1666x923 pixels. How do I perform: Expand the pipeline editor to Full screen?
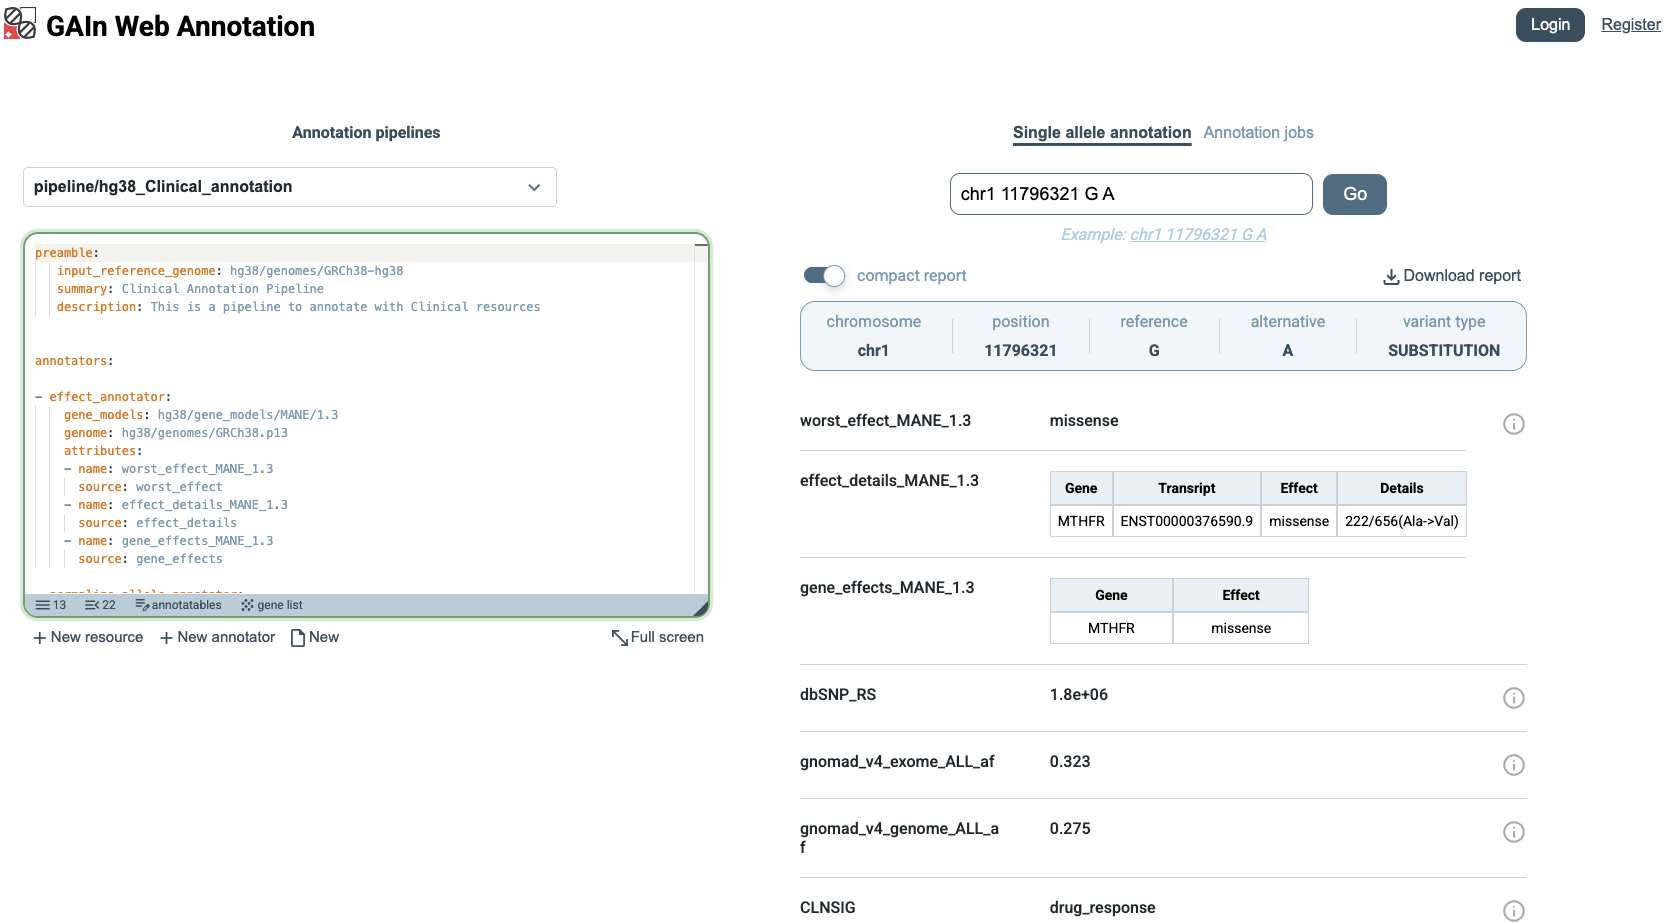(658, 637)
